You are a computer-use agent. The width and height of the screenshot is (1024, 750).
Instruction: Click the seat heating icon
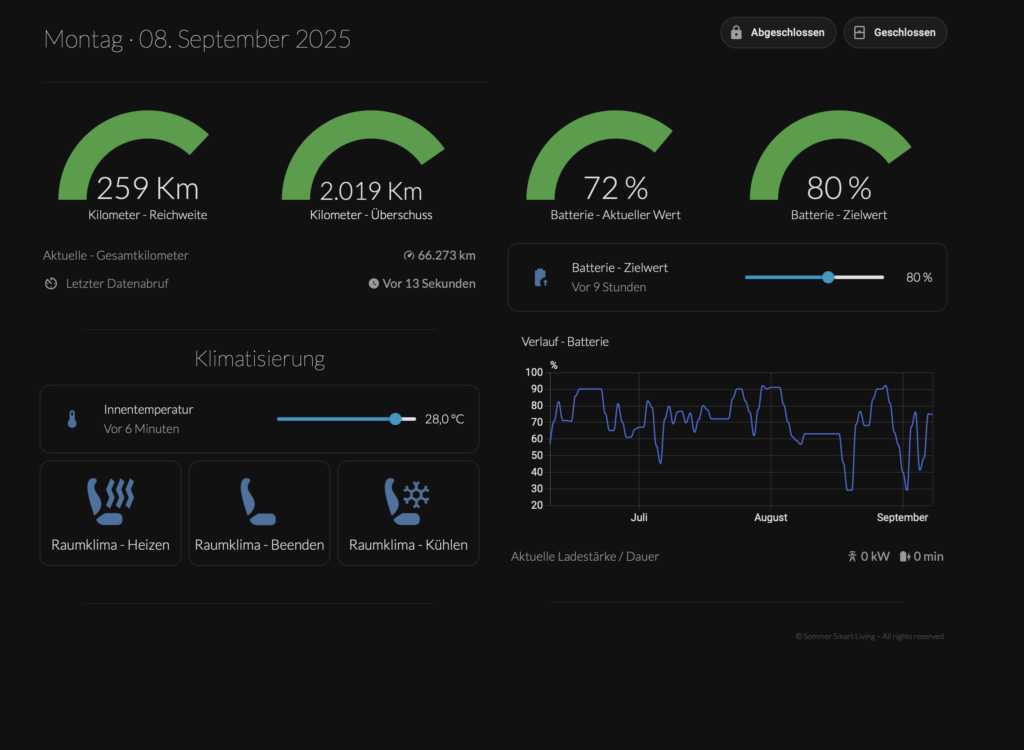[x=110, y=501]
